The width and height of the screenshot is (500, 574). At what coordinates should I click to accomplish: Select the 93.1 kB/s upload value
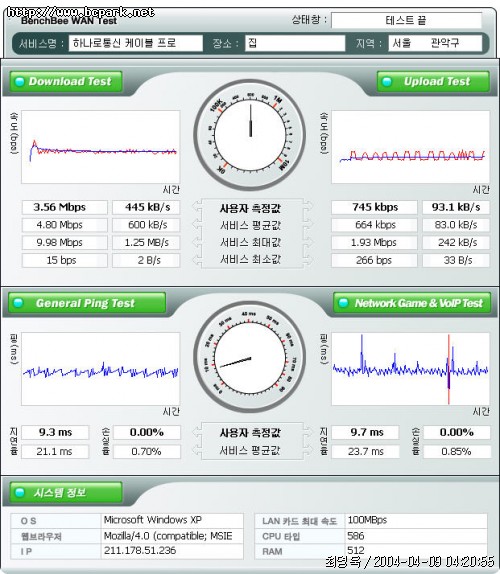click(x=456, y=207)
